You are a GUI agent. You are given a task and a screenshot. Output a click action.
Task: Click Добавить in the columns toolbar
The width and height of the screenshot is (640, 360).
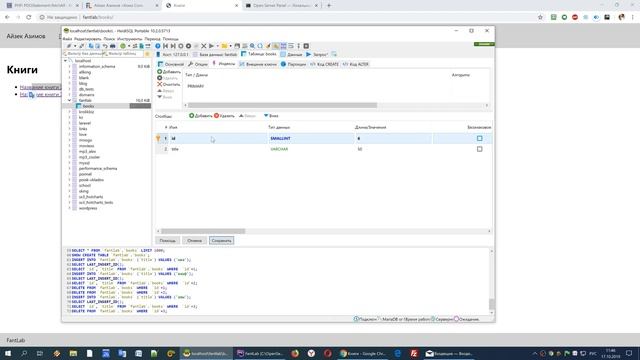[200, 116]
